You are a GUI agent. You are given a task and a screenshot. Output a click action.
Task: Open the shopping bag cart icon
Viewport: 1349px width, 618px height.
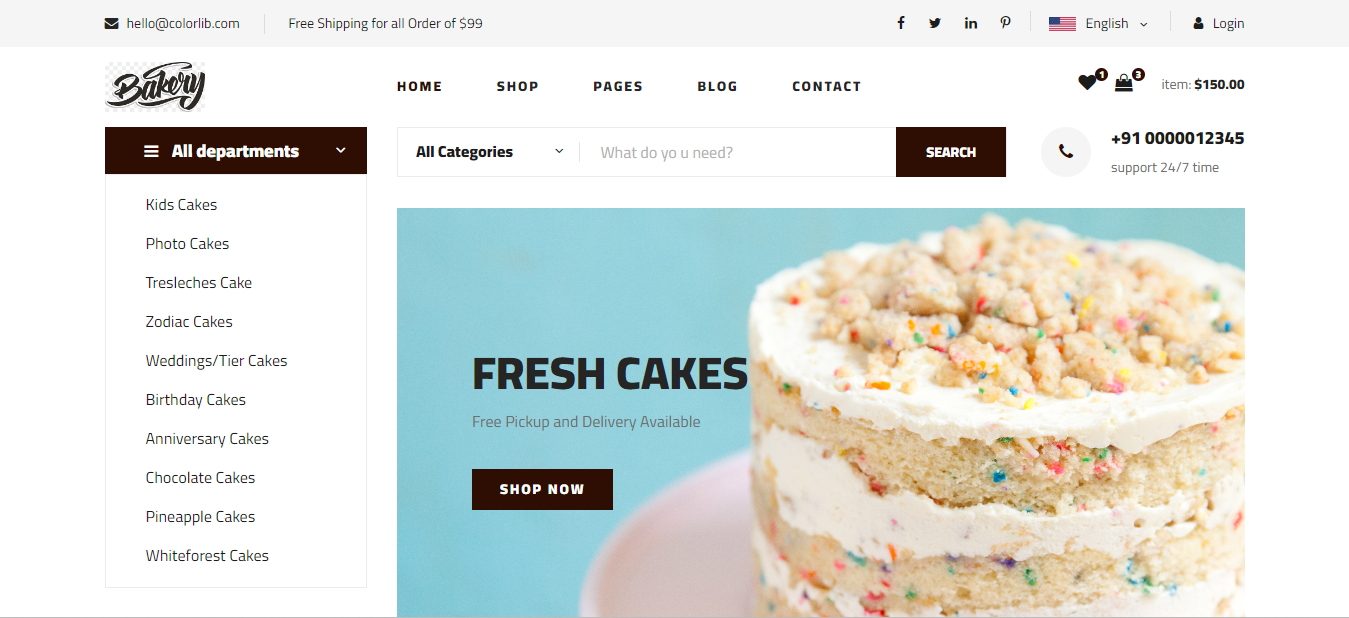[x=1124, y=83]
